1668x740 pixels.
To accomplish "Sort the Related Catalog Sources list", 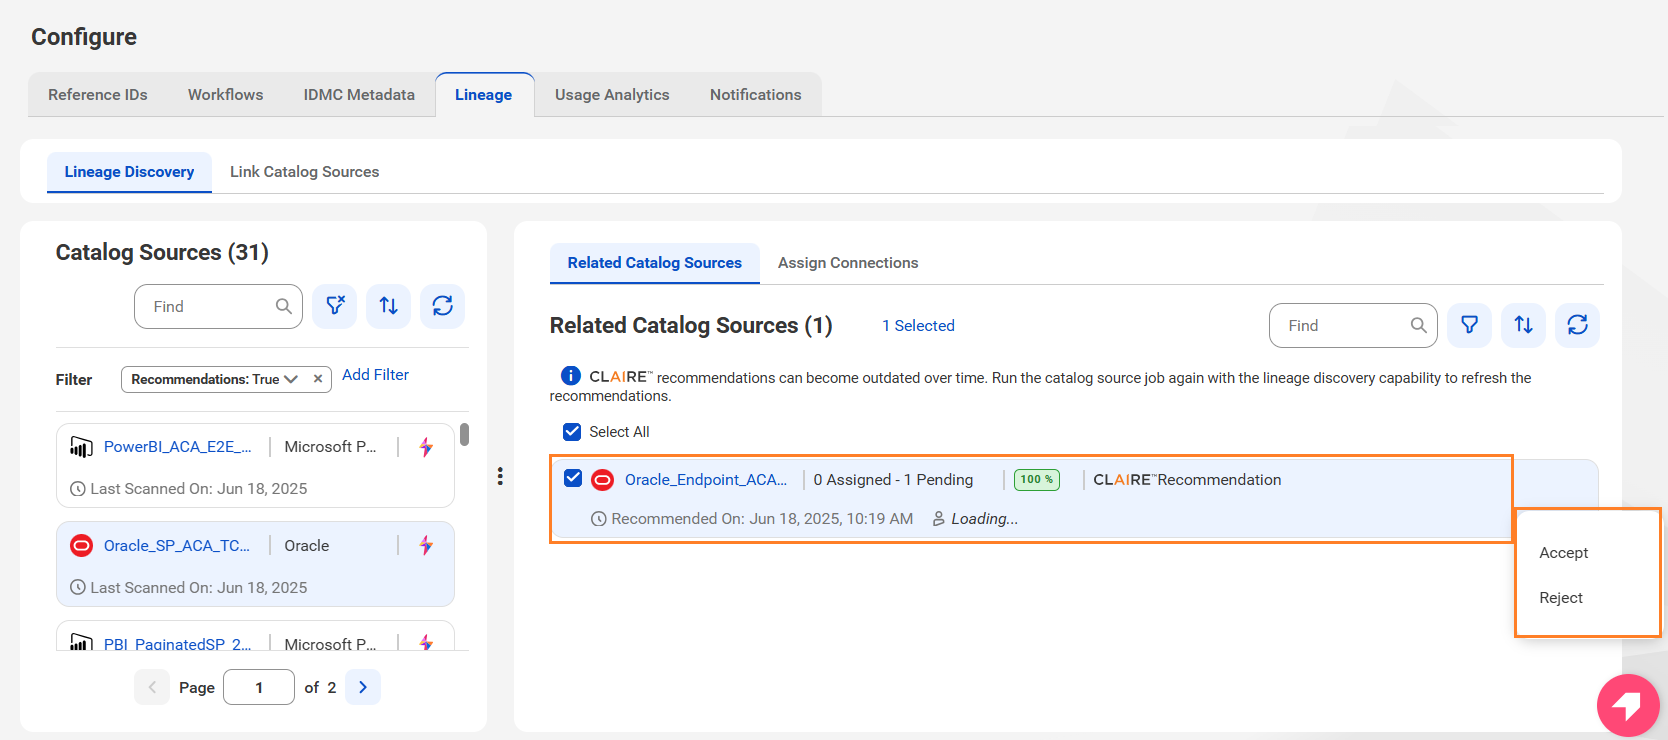I will coord(1524,325).
